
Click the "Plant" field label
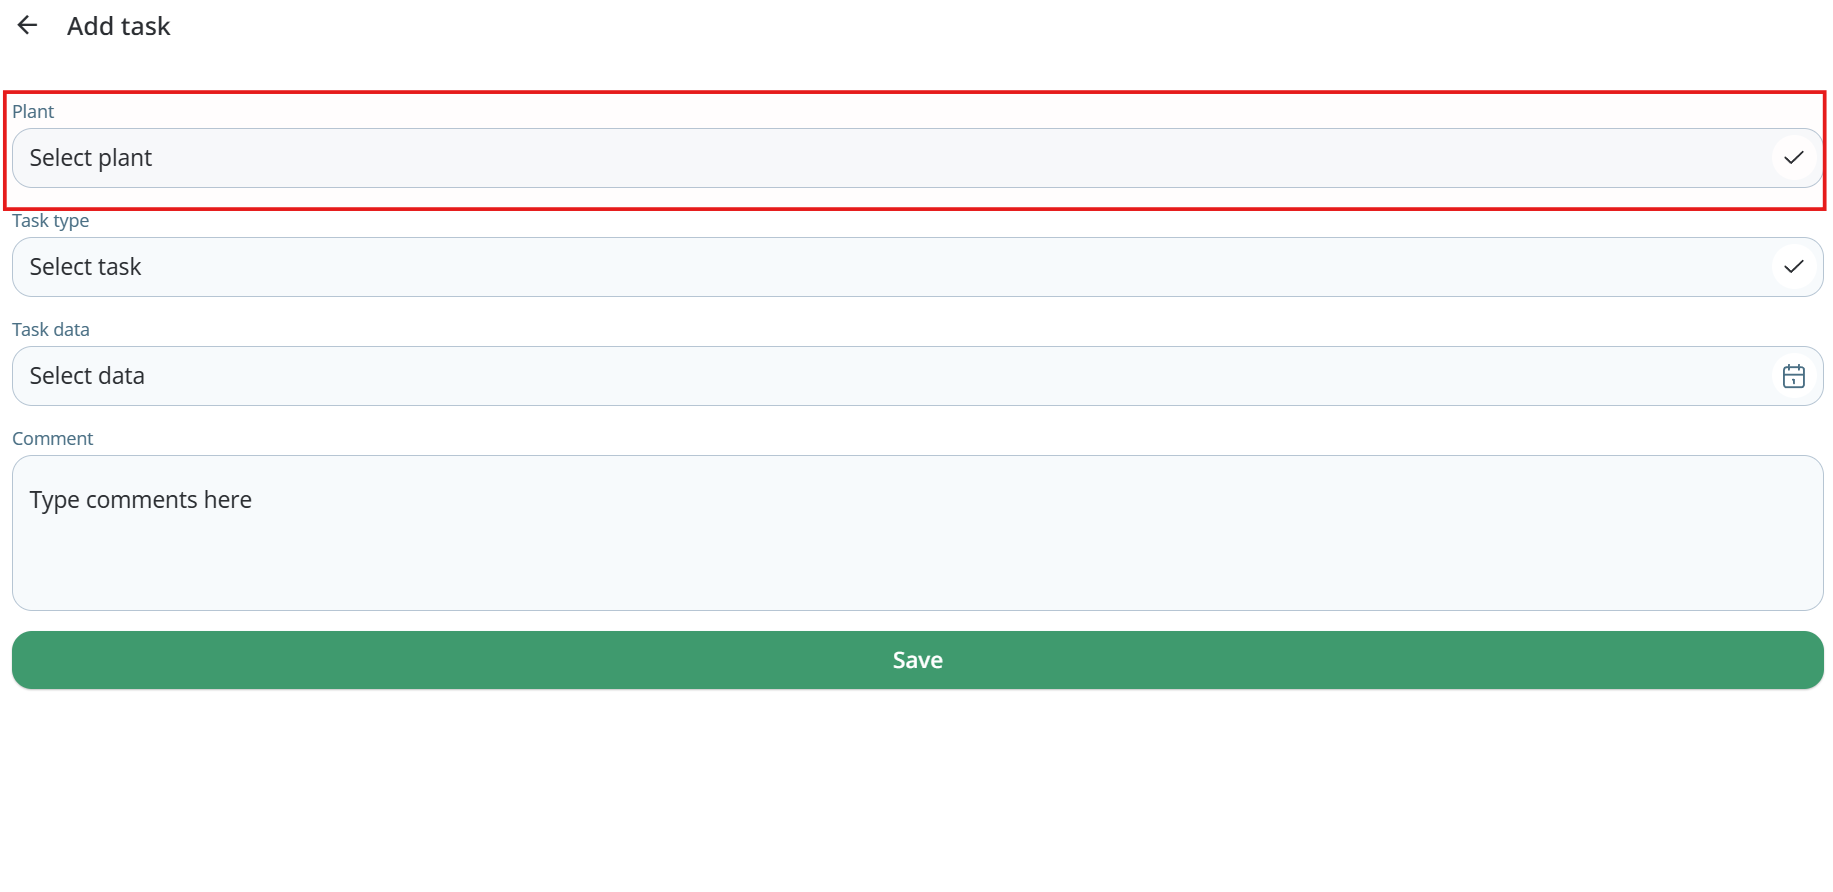33,112
